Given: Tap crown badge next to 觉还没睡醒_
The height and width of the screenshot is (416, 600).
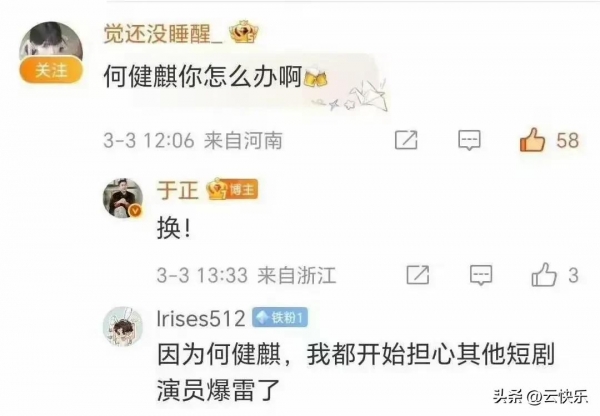Looking at the screenshot, I should click(244, 32).
